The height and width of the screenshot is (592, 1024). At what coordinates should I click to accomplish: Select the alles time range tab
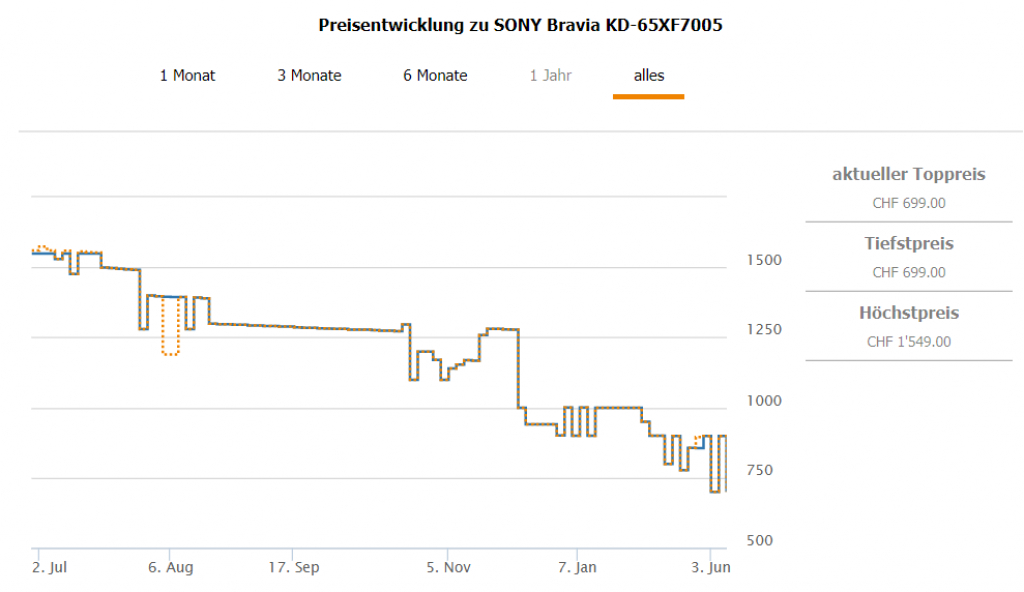pos(648,75)
